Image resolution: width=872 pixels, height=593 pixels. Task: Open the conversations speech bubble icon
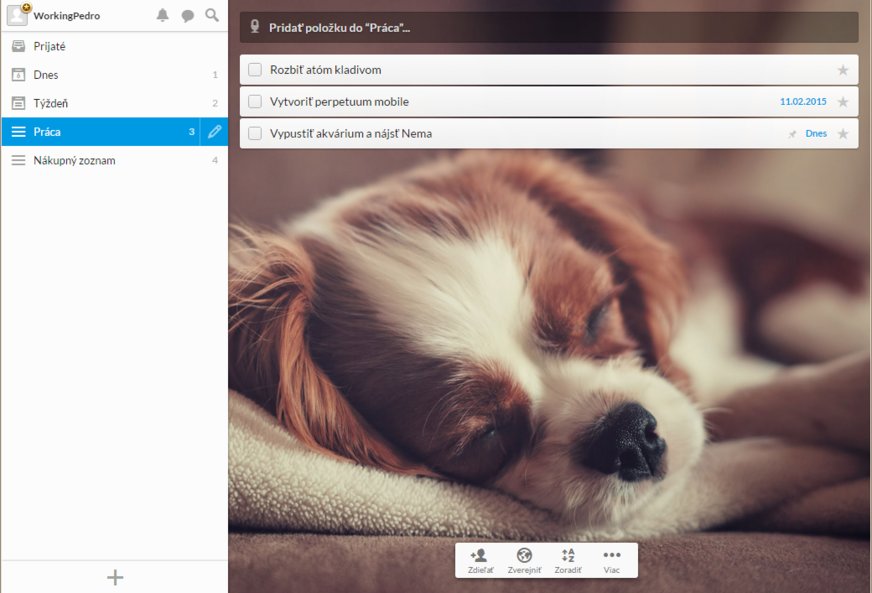188,16
